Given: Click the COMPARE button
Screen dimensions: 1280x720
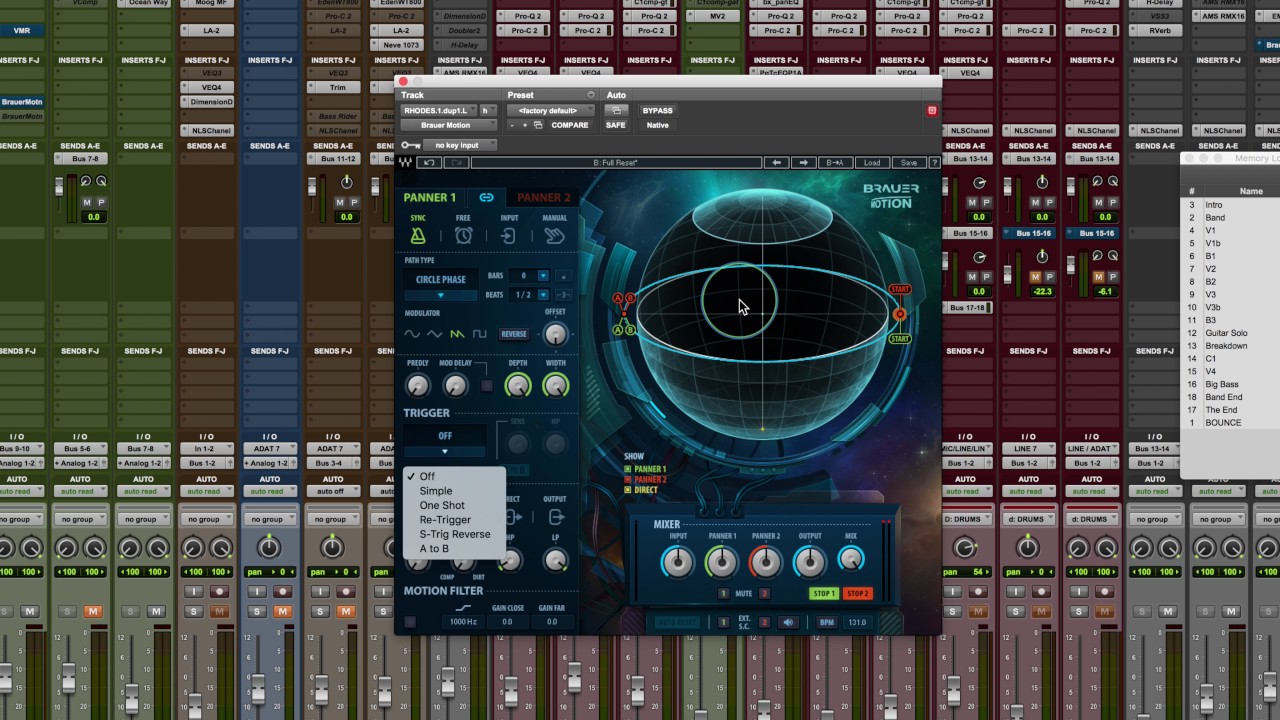Looking at the screenshot, I should [x=570, y=125].
